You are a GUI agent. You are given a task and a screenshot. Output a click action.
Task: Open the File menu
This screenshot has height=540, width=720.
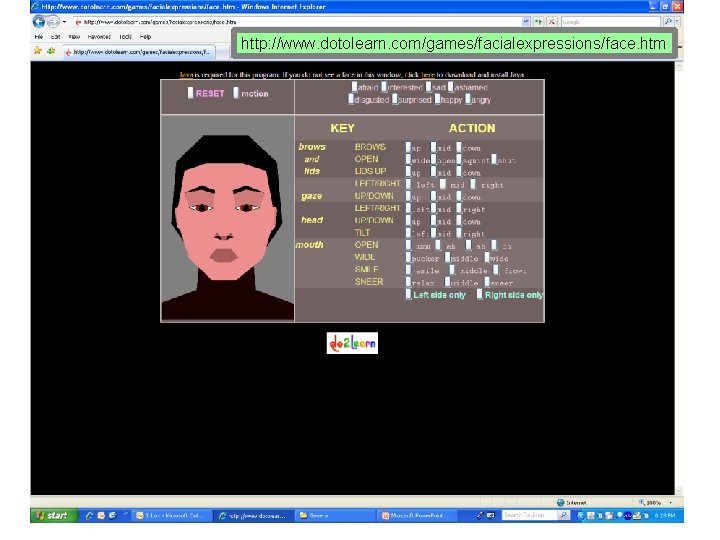(39, 37)
